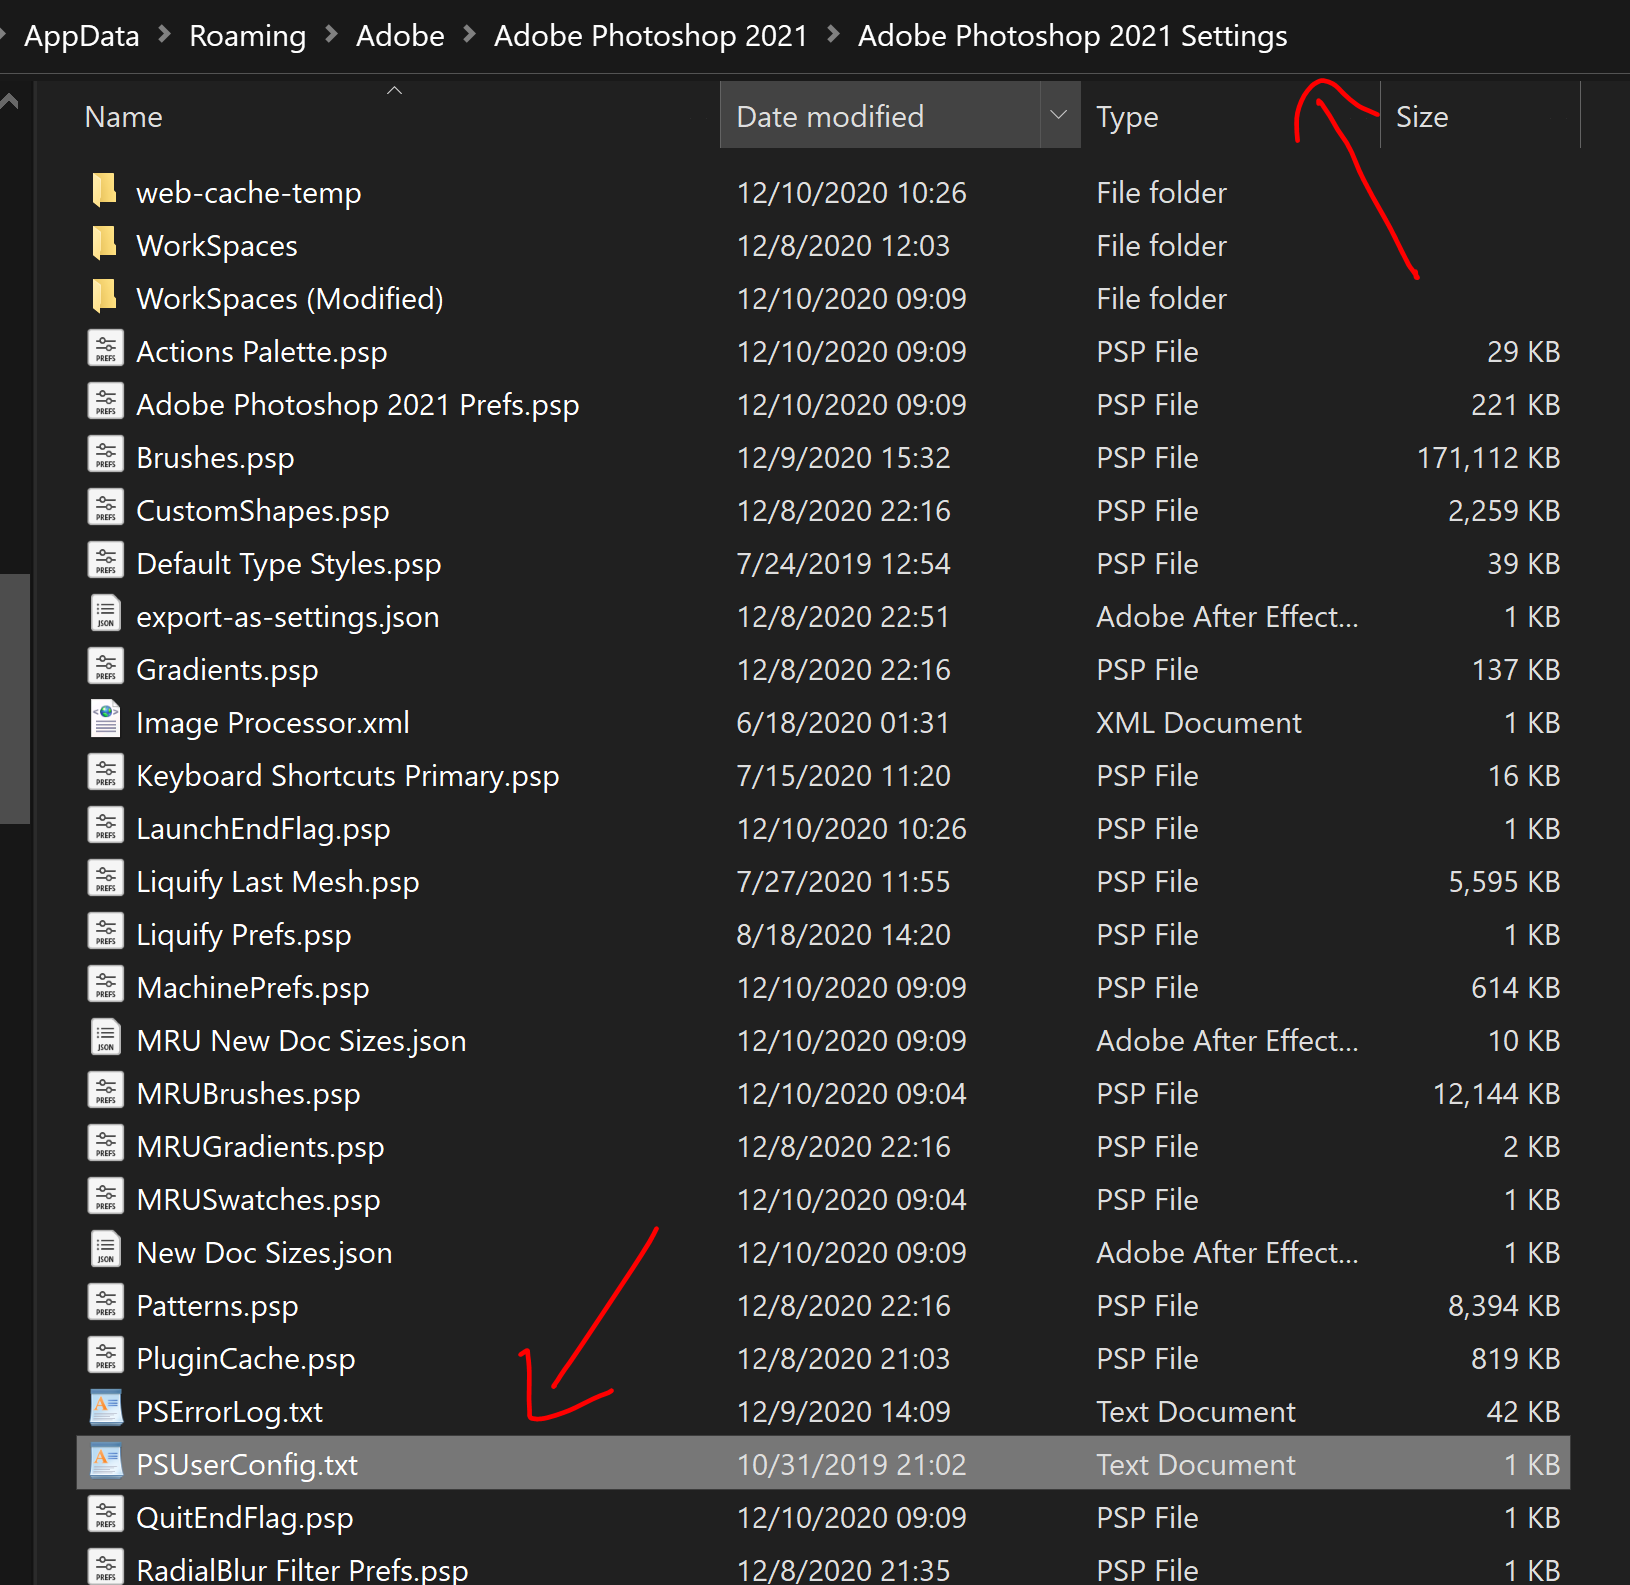The height and width of the screenshot is (1585, 1630).
Task: Click the XML Document type cell
Action: click(x=1199, y=722)
